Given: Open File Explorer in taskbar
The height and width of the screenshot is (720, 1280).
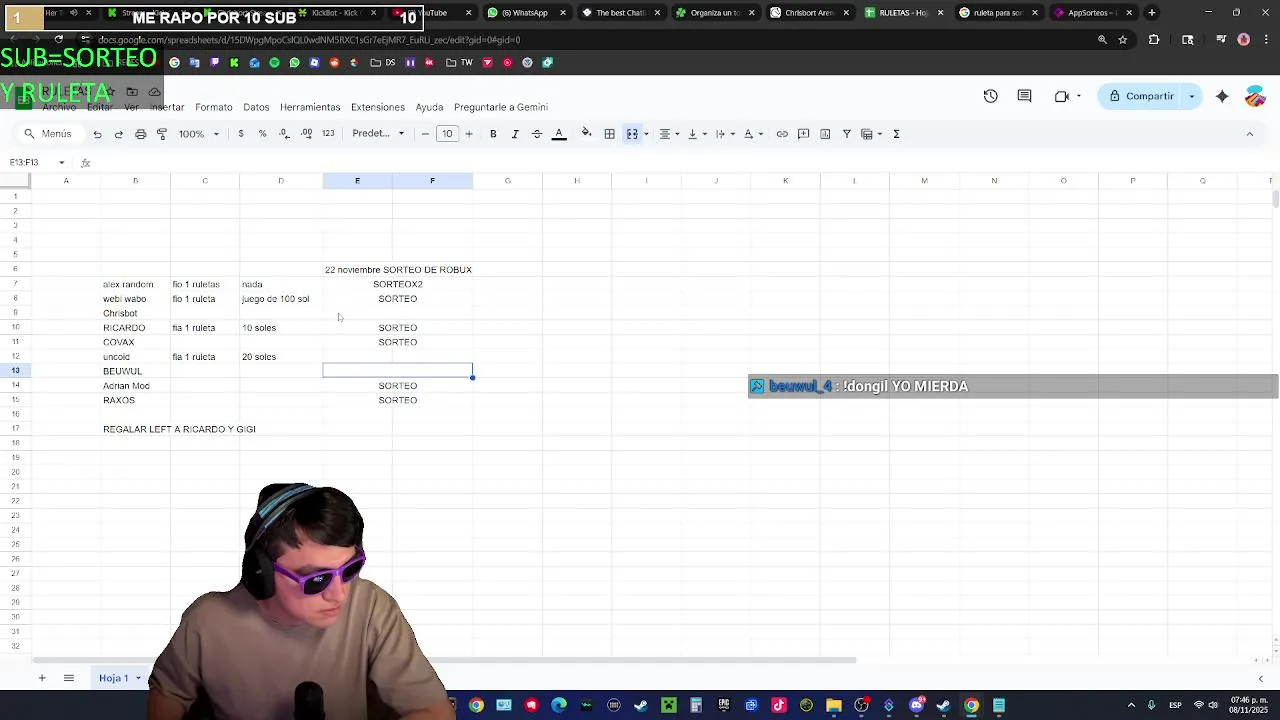Looking at the screenshot, I should point(834,705).
